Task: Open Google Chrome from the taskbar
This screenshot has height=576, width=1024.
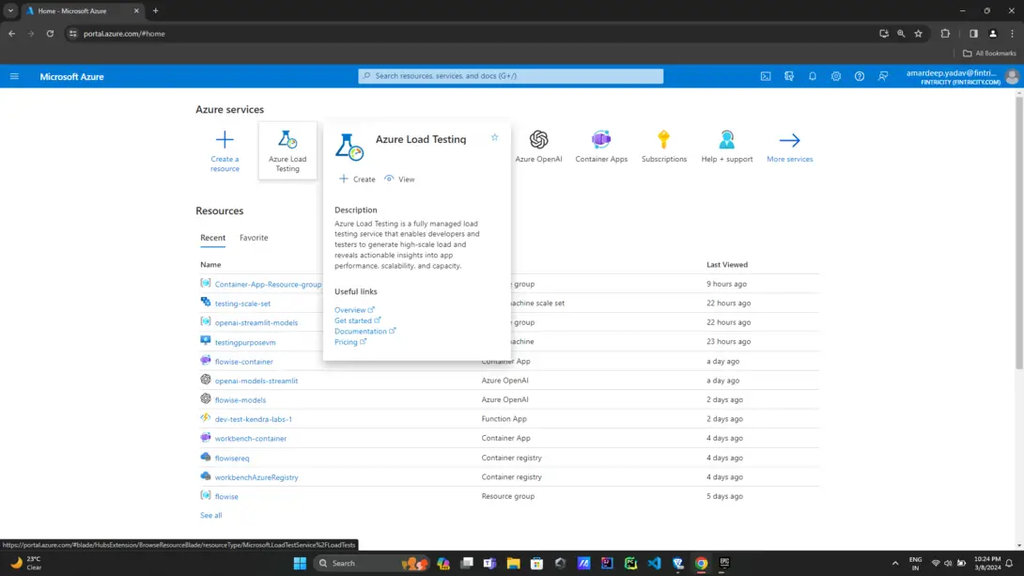Action: 701,563
